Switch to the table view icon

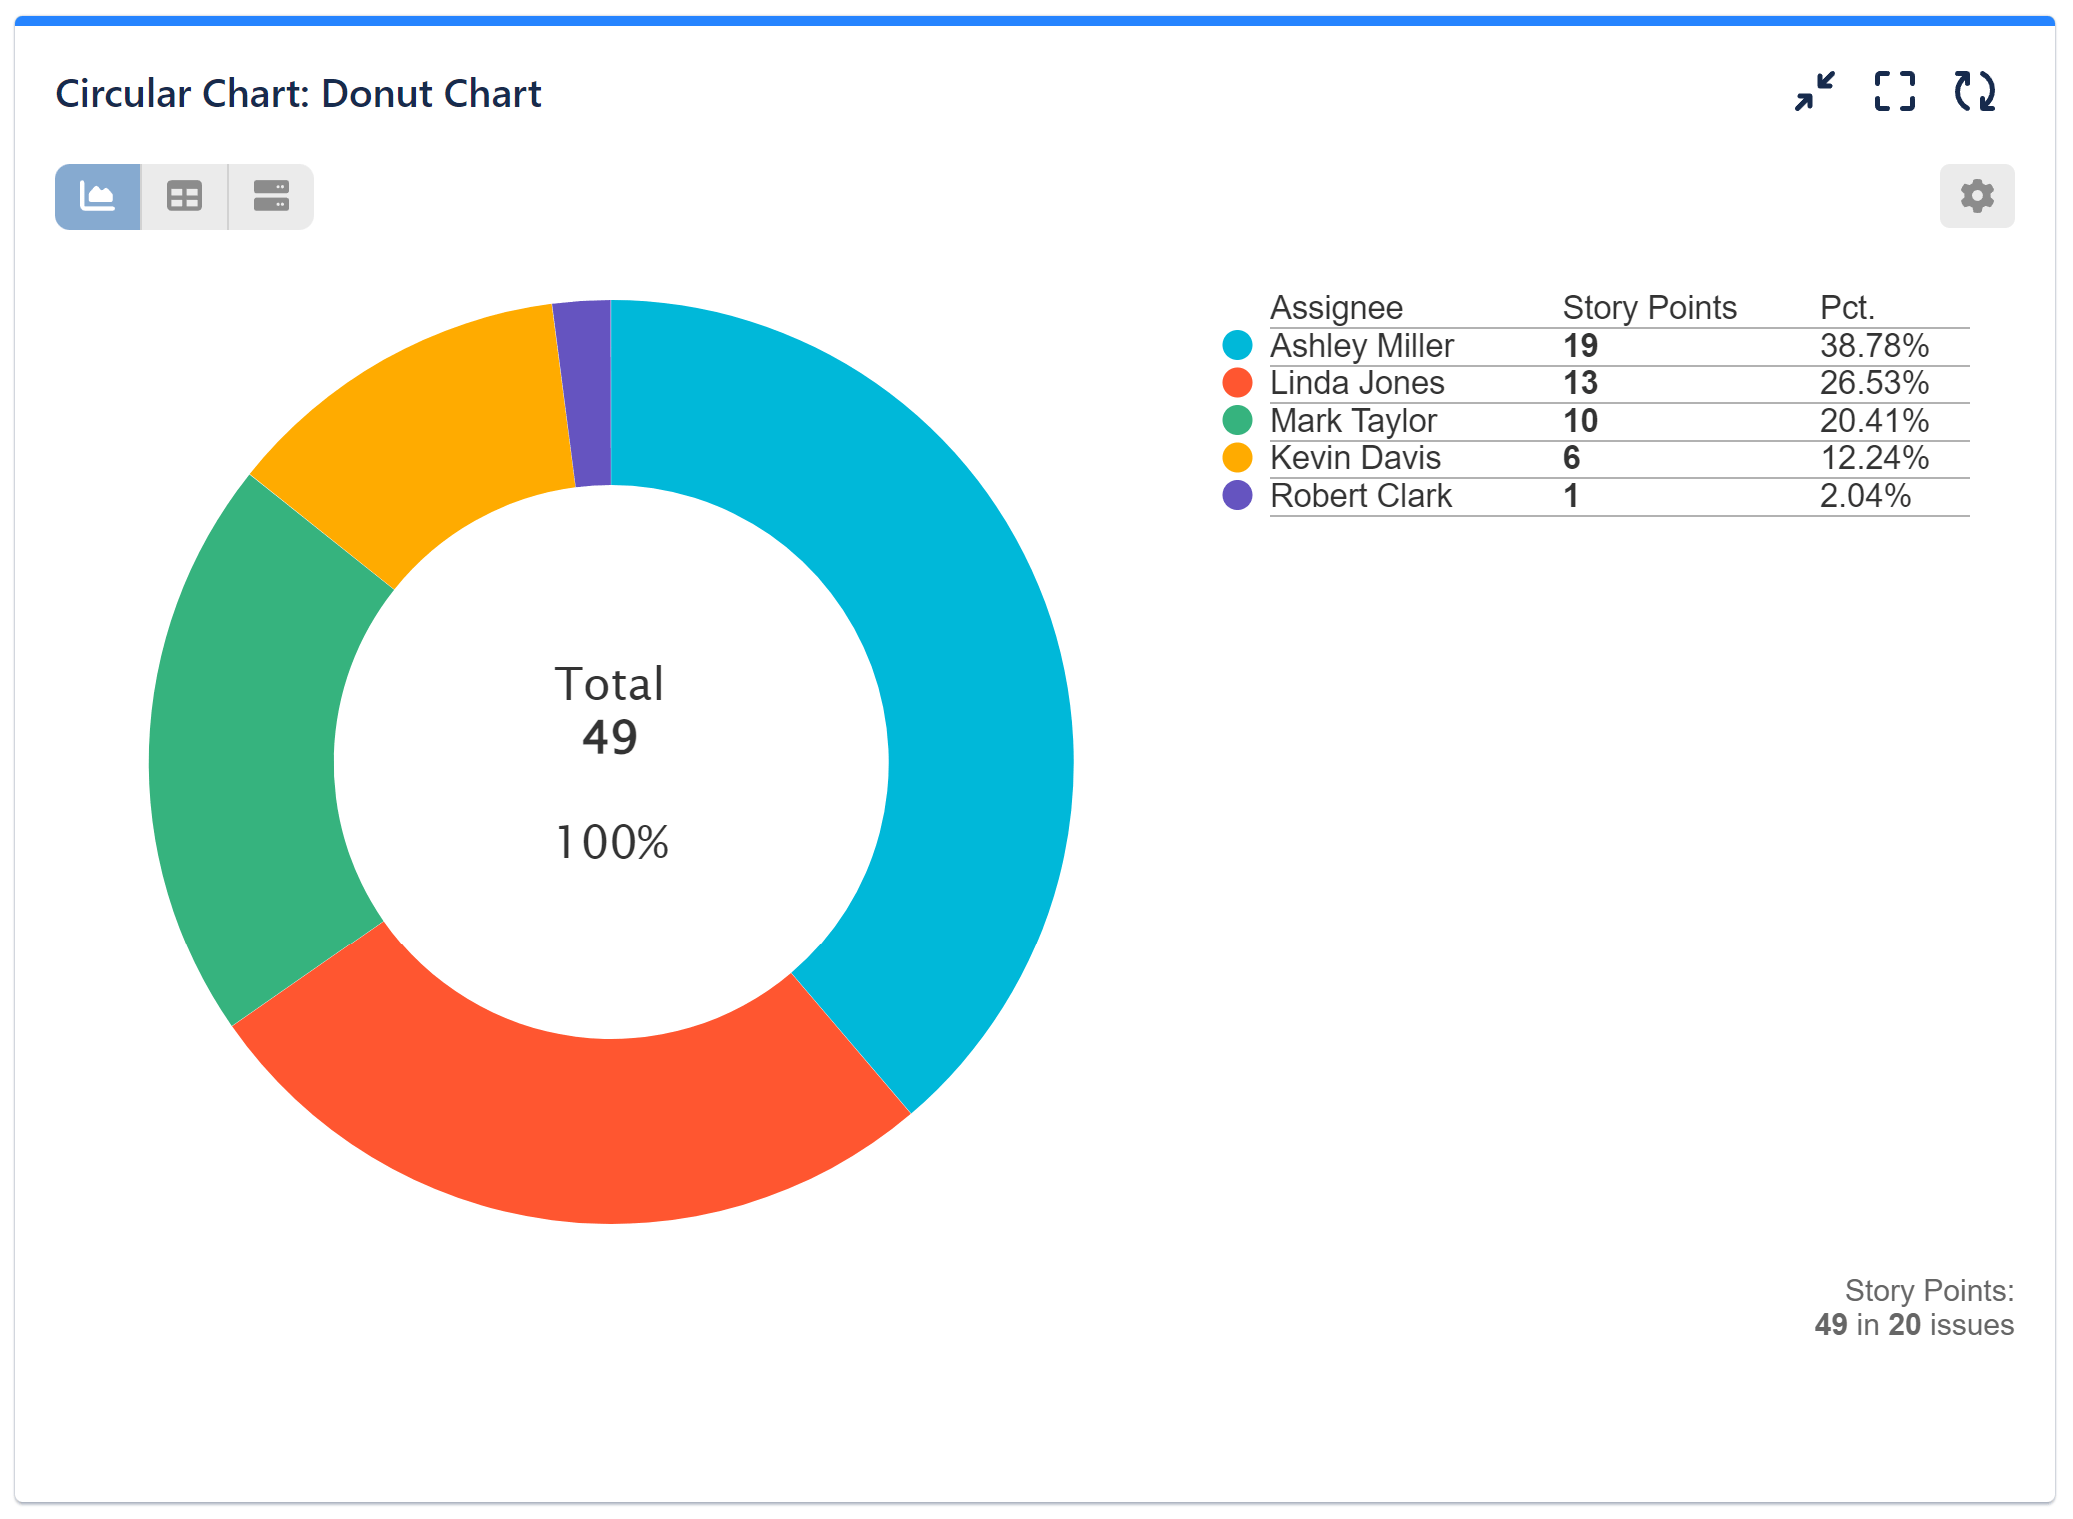(x=184, y=197)
